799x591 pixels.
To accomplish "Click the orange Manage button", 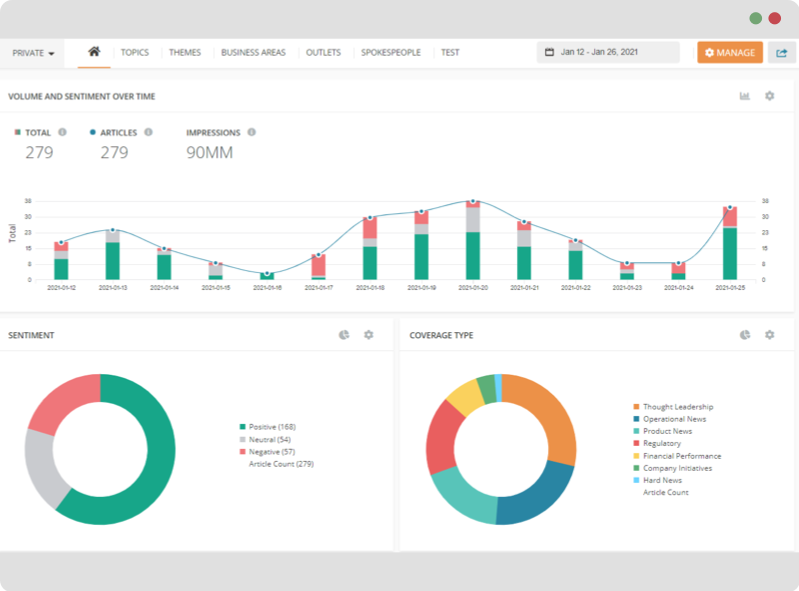I will pyautogui.click(x=730, y=53).
